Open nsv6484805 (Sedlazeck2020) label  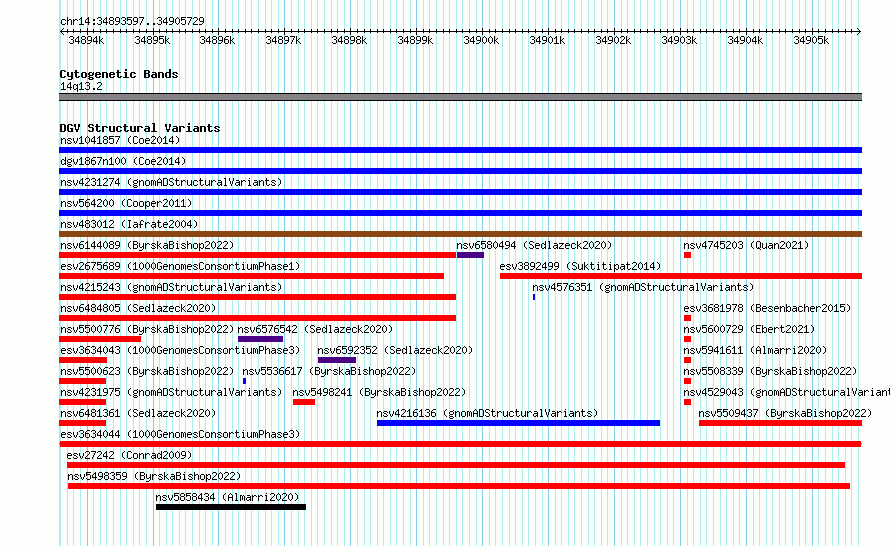coord(138,308)
